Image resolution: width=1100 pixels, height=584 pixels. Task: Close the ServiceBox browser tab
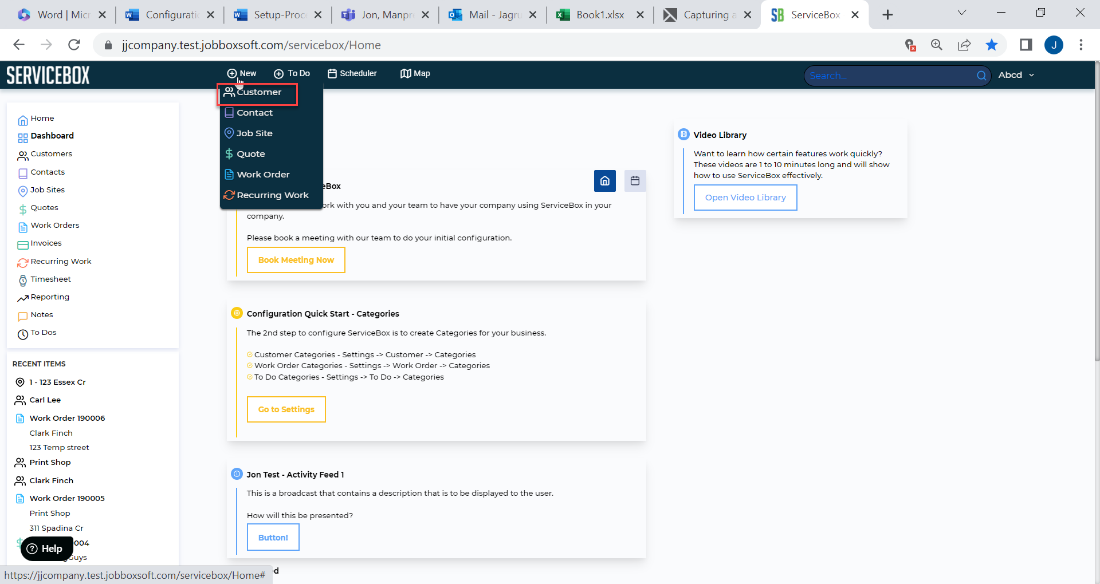click(x=854, y=15)
